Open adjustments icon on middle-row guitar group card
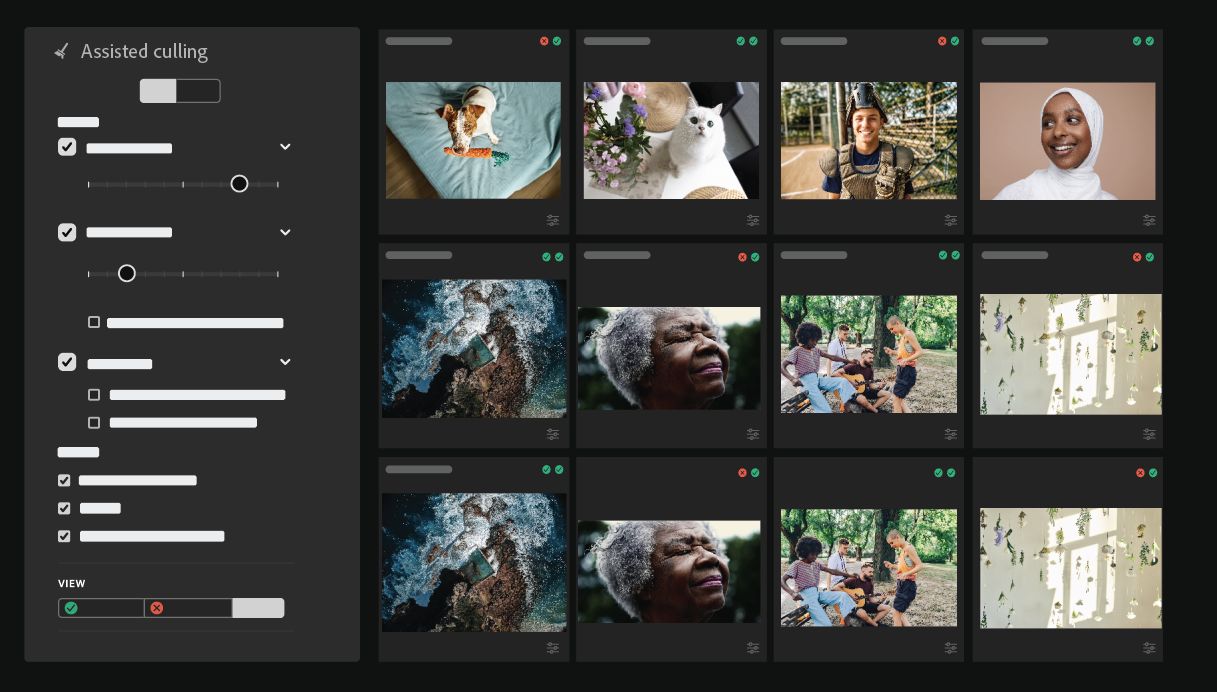The image size is (1217, 692). tap(951, 434)
